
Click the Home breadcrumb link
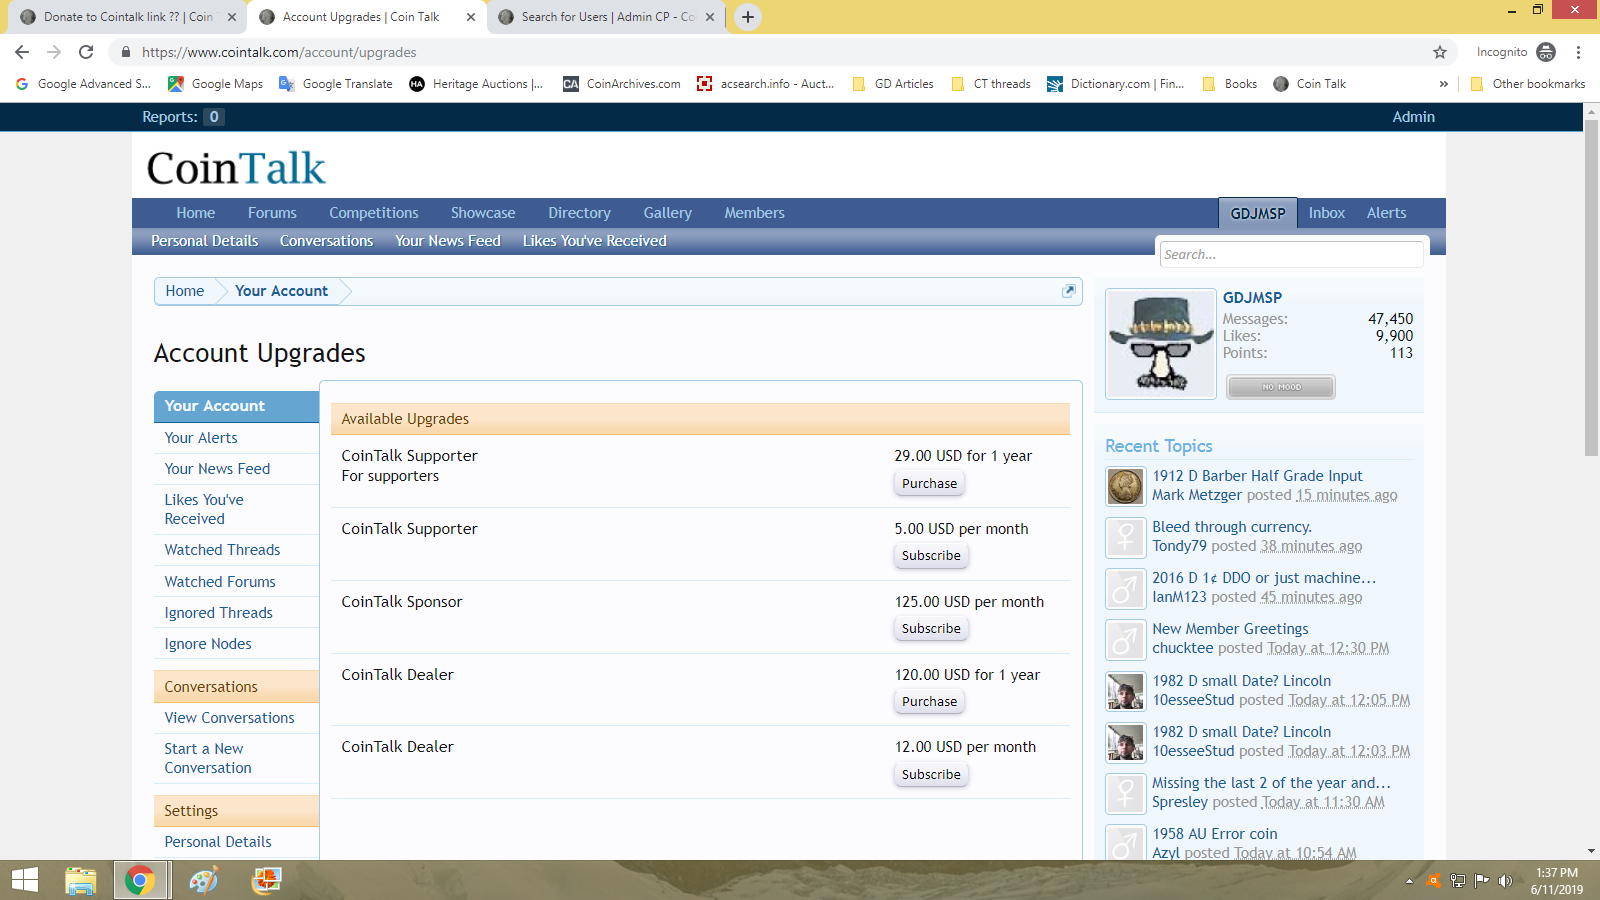pyautogui.click(x=185, y=291)
